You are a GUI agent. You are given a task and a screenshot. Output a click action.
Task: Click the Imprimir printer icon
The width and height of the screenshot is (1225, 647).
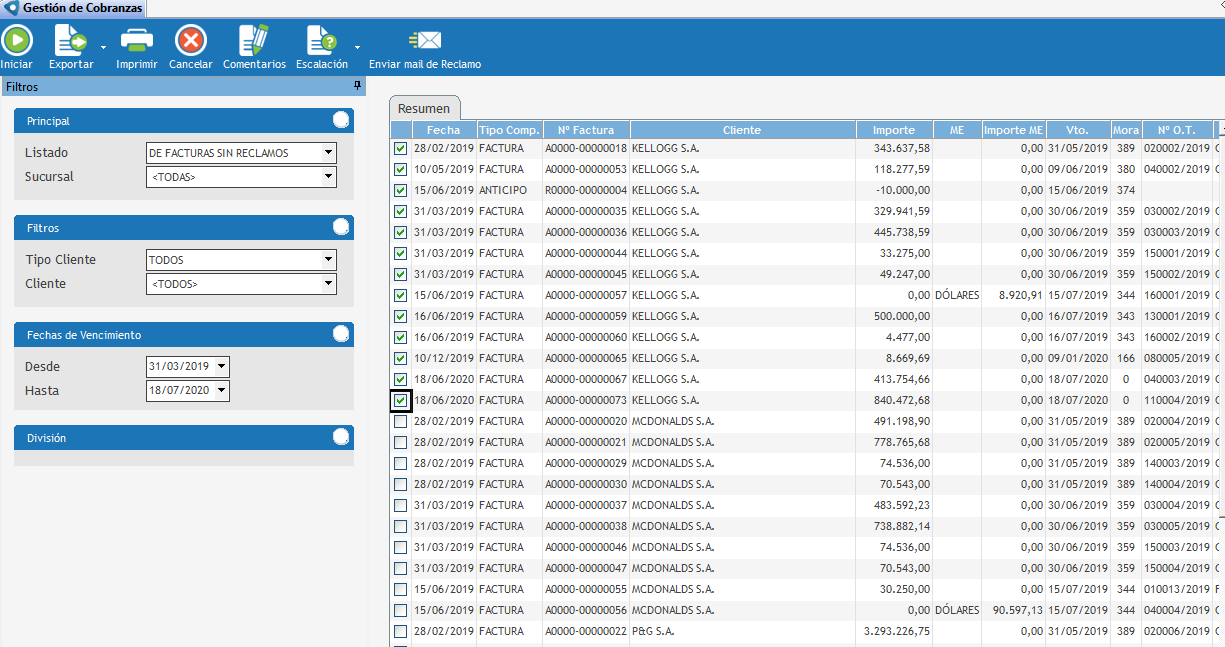click(x=136, y=41)
